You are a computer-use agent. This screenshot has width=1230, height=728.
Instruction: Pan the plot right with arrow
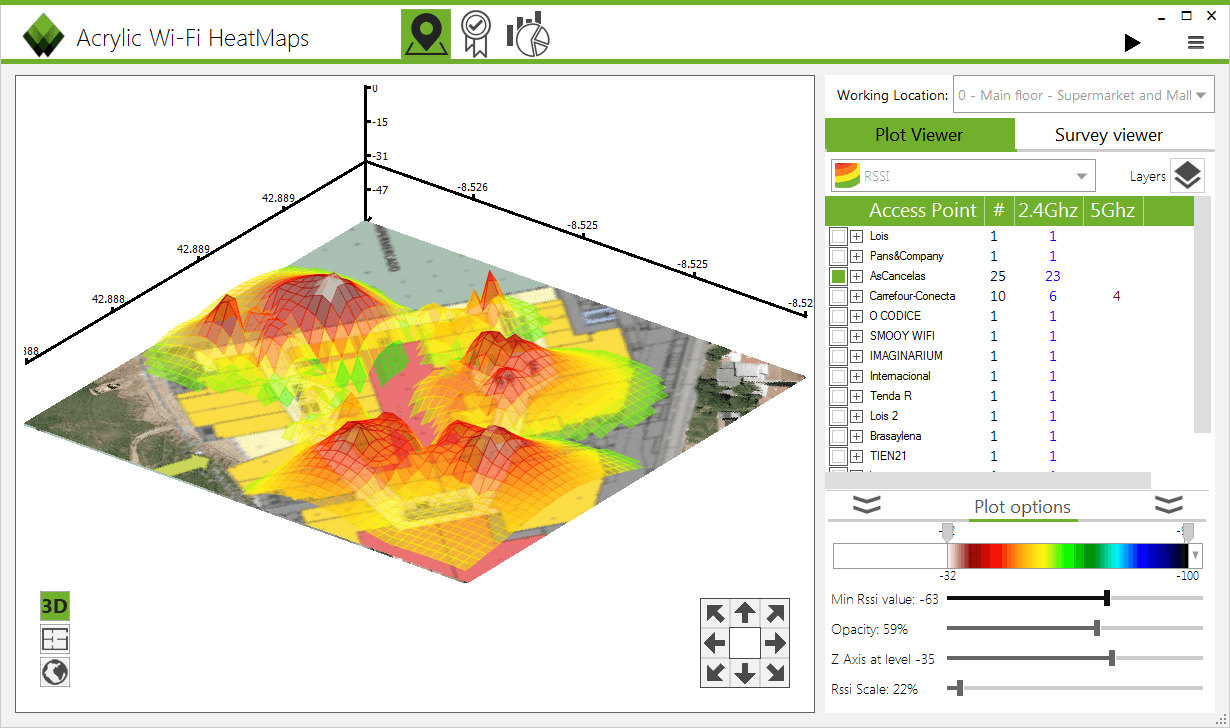click(x=775, y=642)
